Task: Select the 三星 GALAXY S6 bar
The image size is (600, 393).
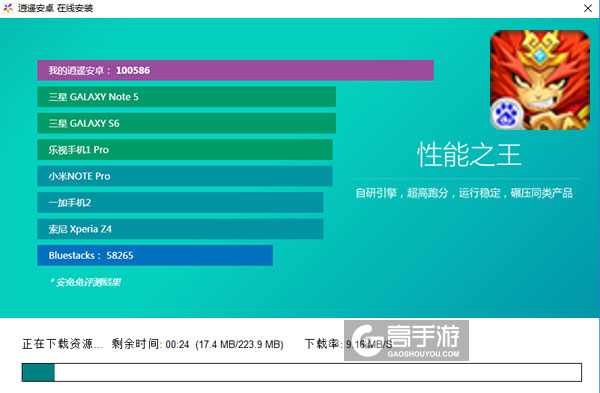Action: [x=187, y=123]
